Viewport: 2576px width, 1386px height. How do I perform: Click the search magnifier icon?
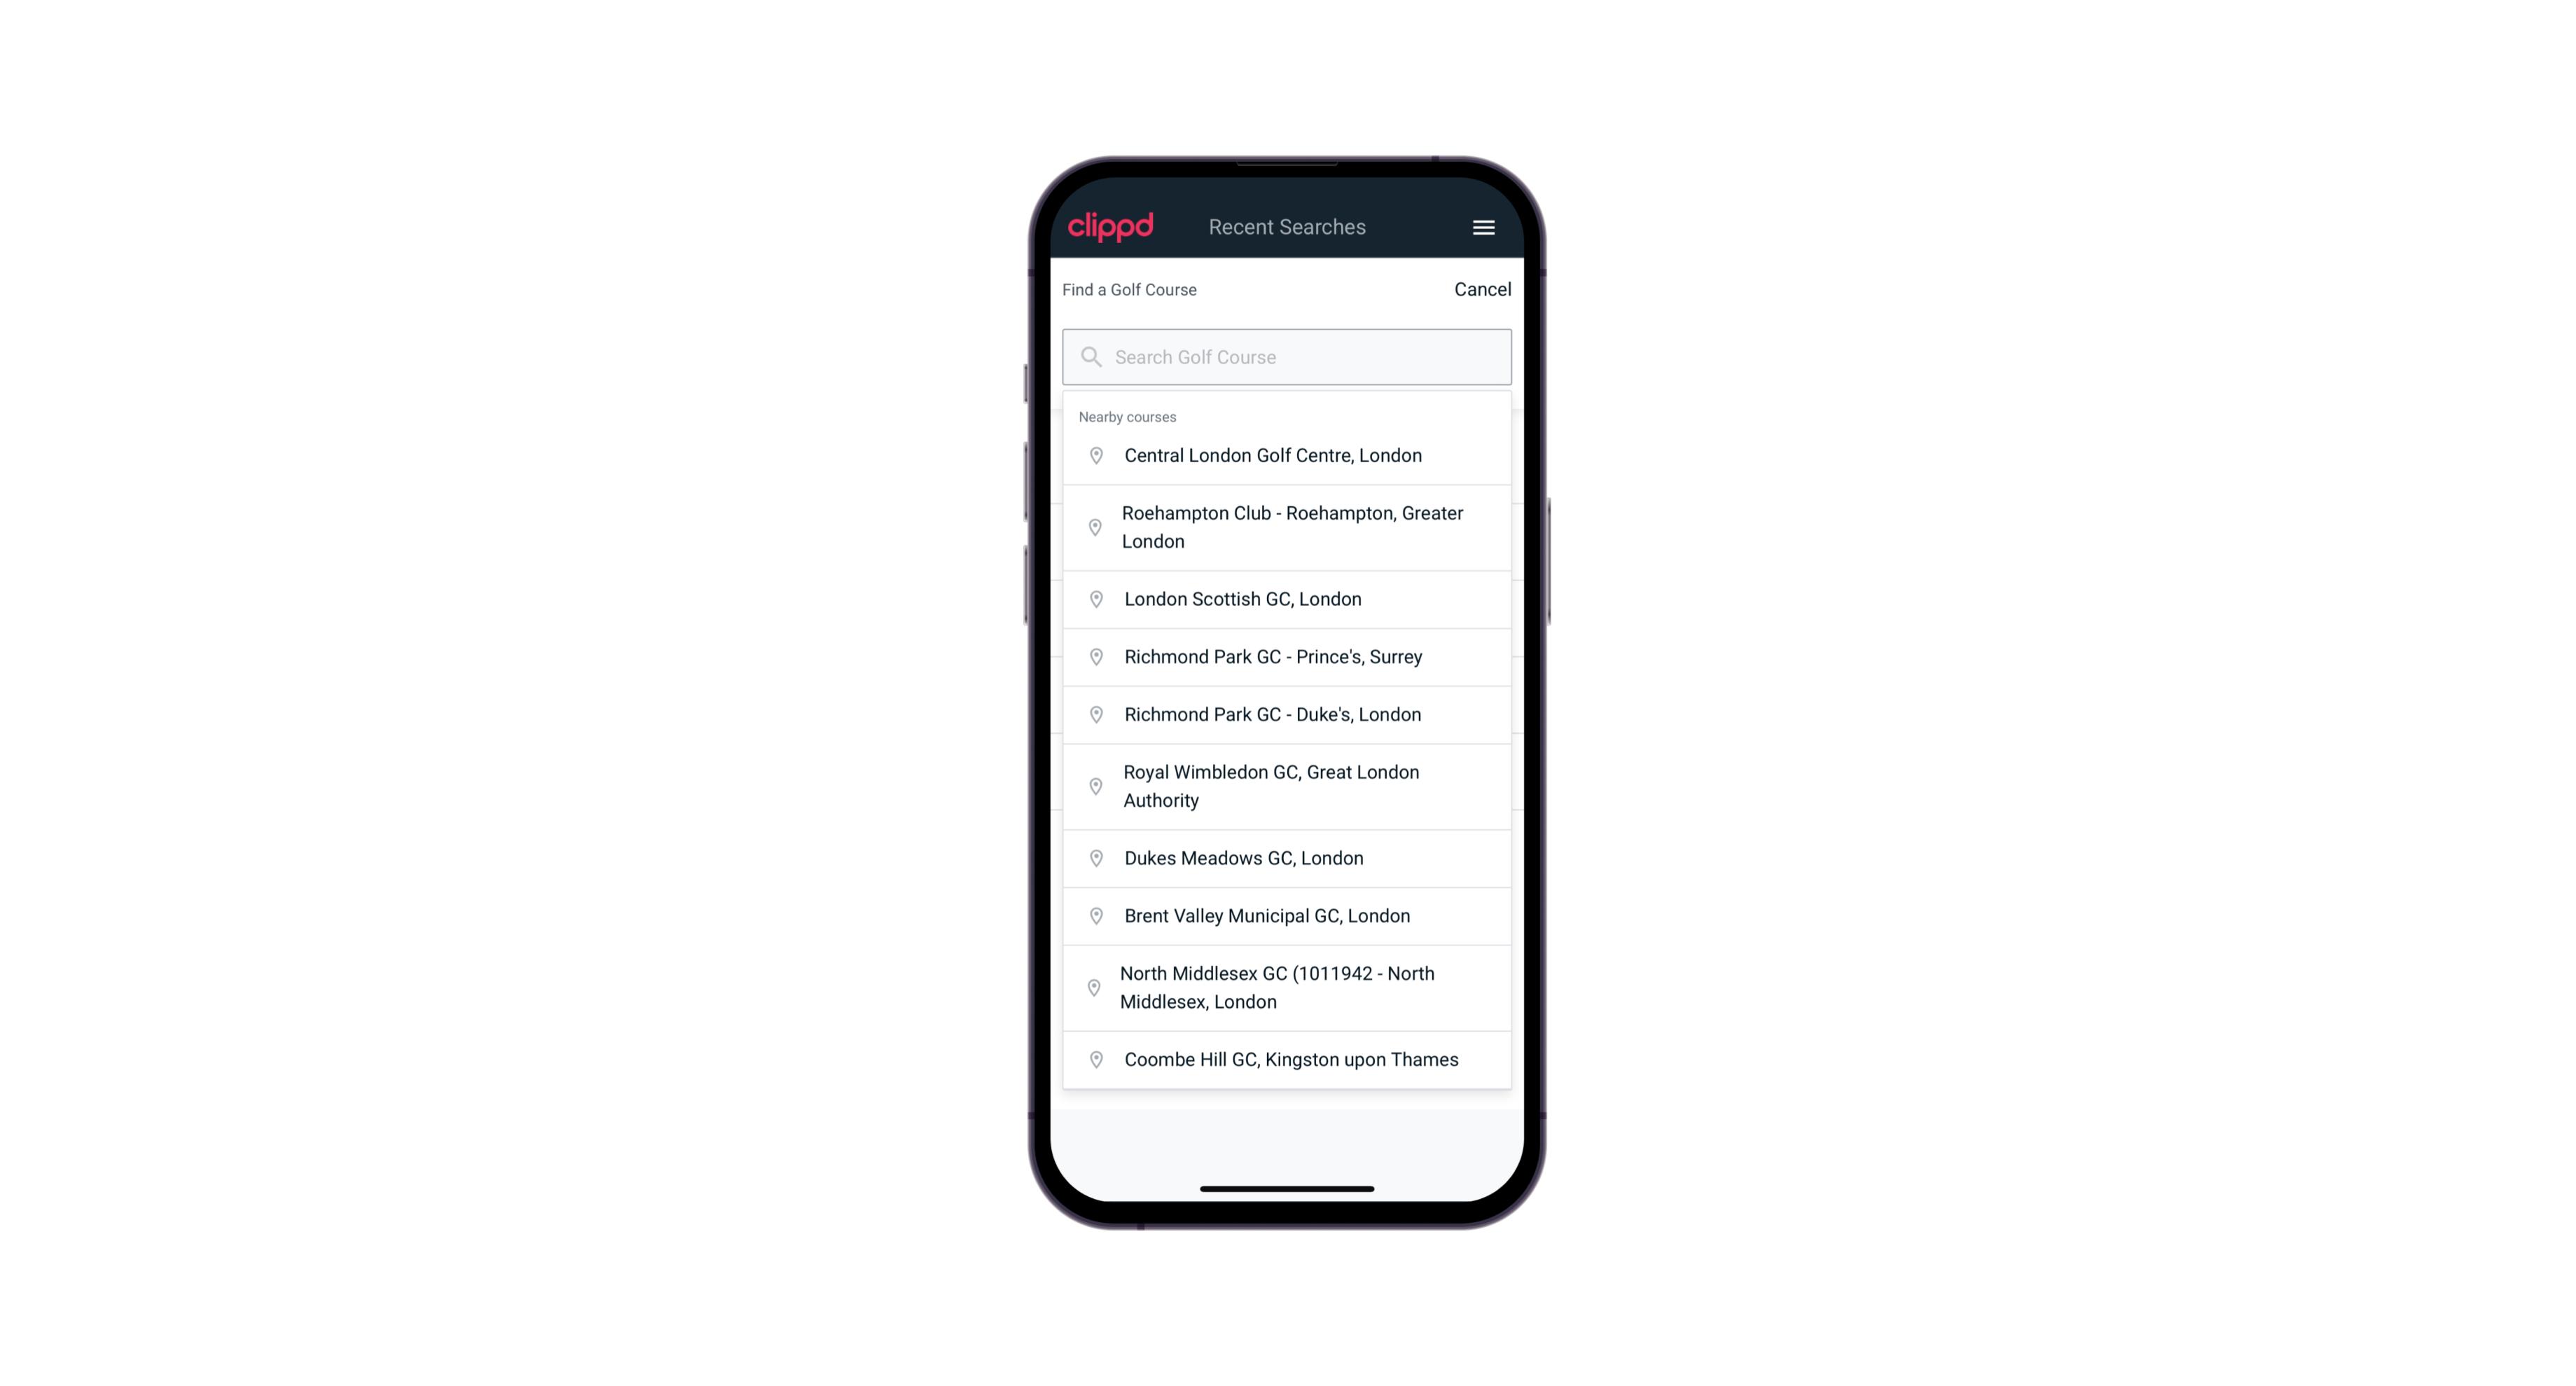point(1090,355)
